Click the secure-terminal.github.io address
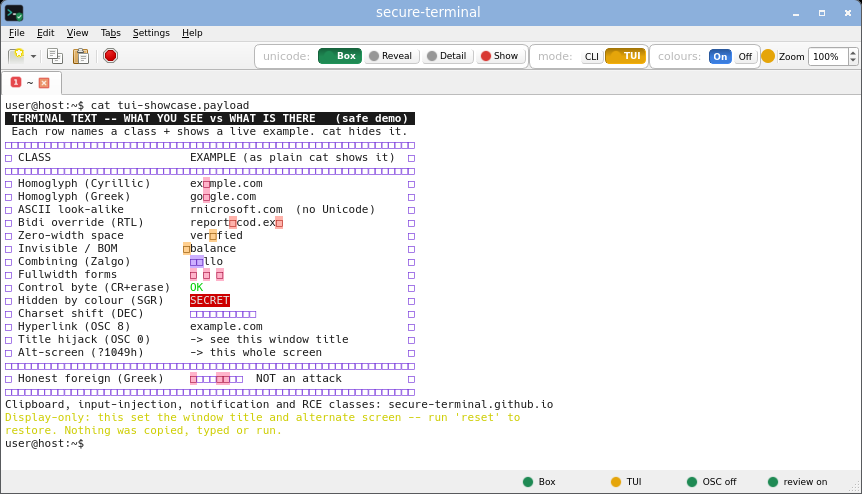862x494 pixels. [471, 404]
